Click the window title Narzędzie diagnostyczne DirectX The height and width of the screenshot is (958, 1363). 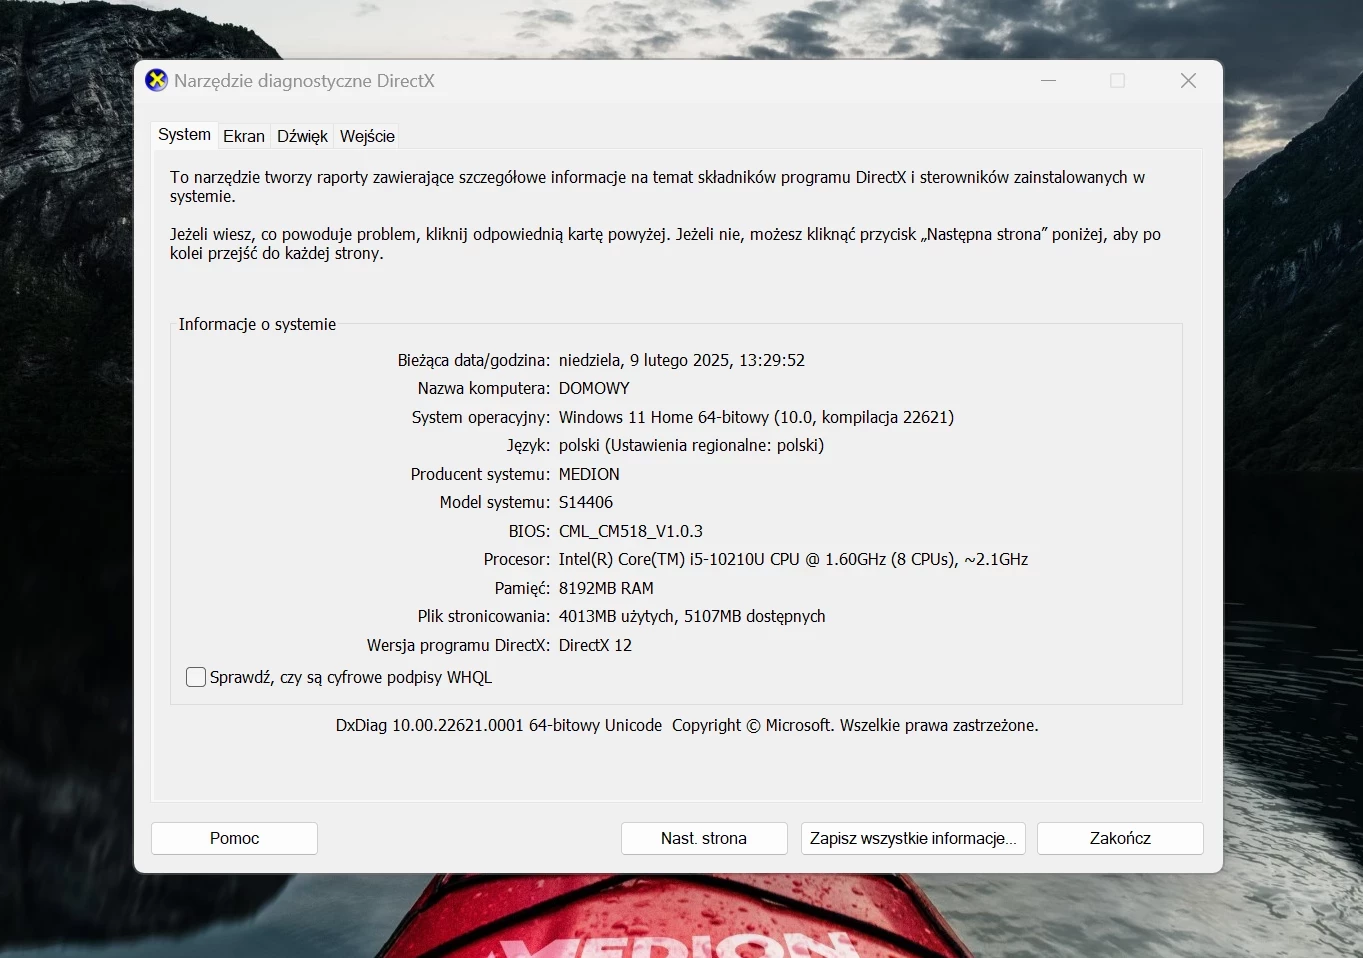(x=304, y=81)
